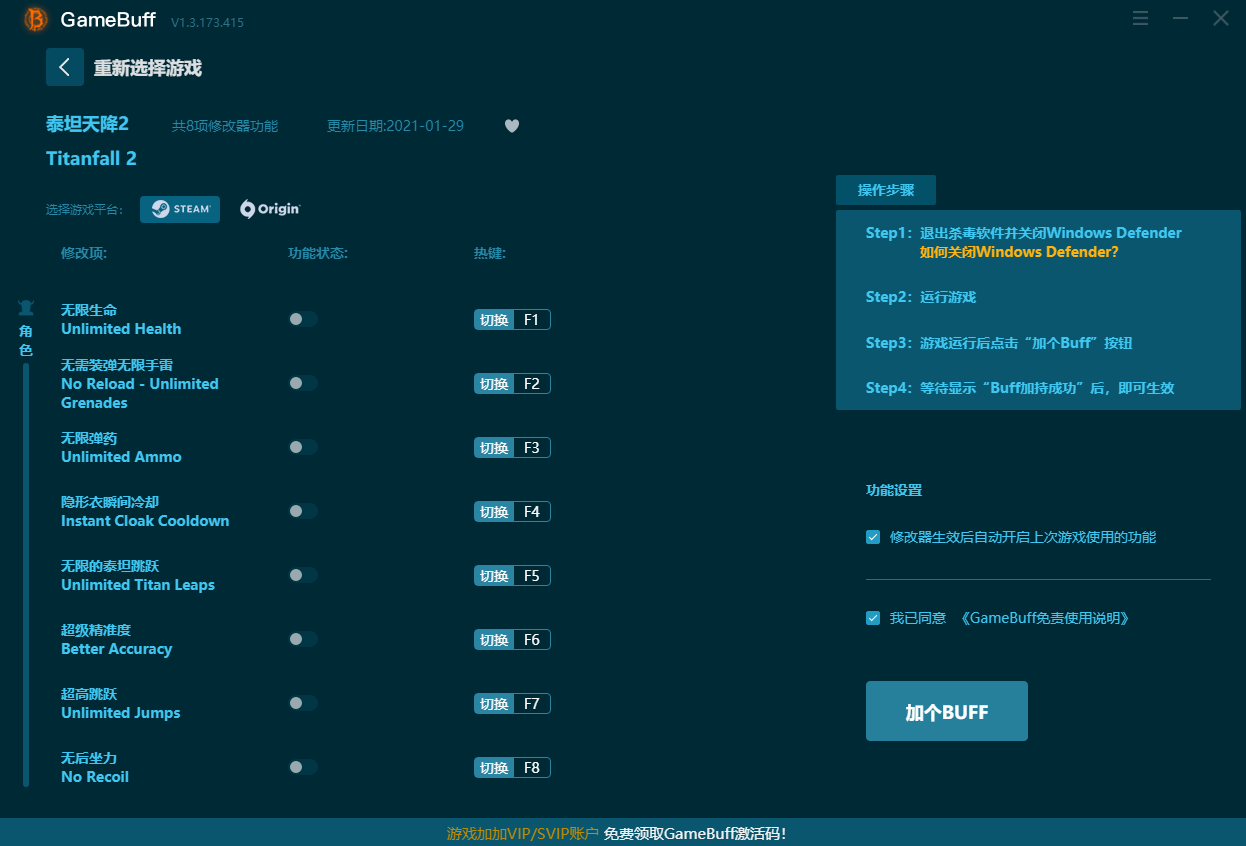The width and height of the screenshot is (1246, 846).
Task: Click the sidebar vertical scrollbar under 角色
Action: coord(26,575)
